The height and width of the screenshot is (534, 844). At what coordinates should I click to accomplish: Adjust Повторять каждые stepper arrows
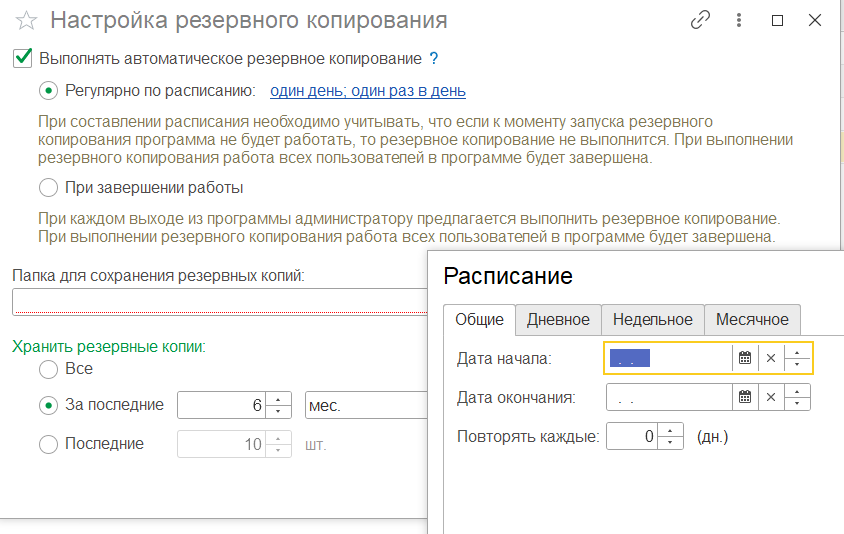coord(672,436)
